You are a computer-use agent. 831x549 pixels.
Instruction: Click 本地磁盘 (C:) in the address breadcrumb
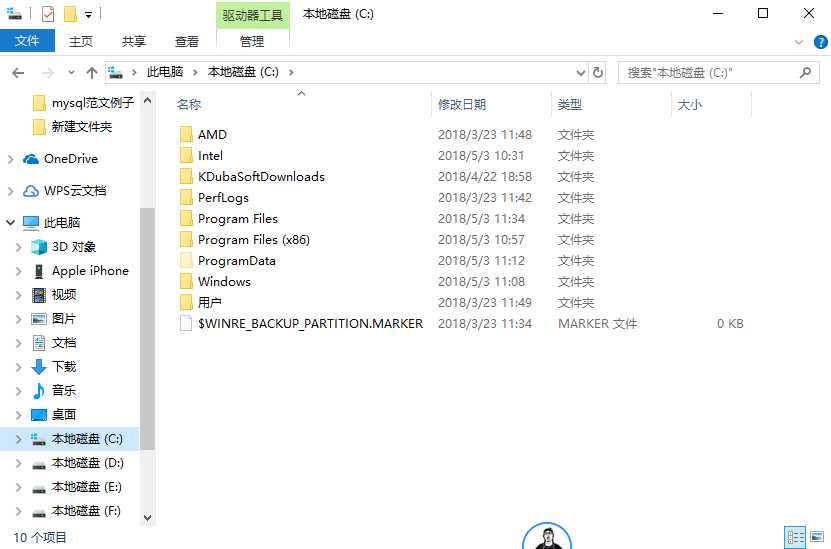(x=243, y=72)
